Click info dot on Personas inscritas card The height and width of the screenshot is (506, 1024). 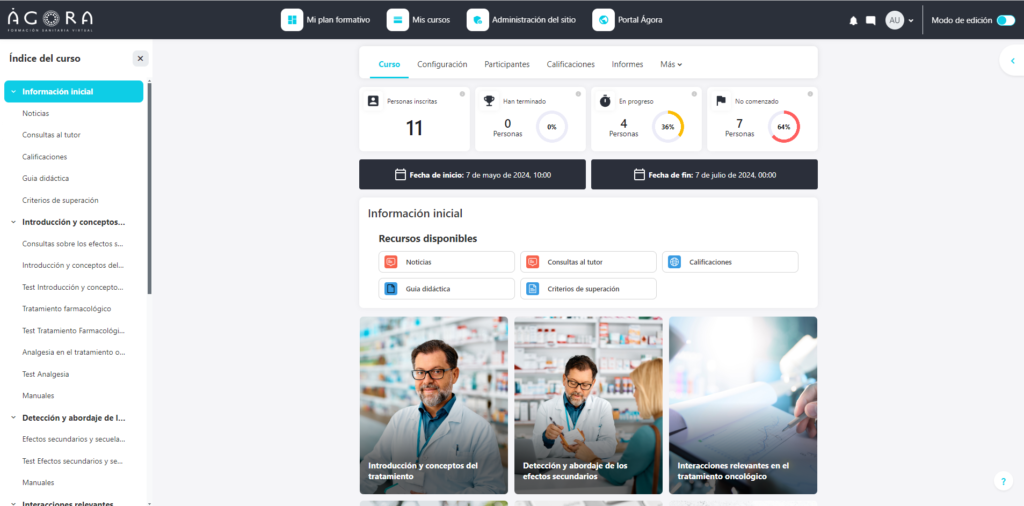(x=462, y=94)
